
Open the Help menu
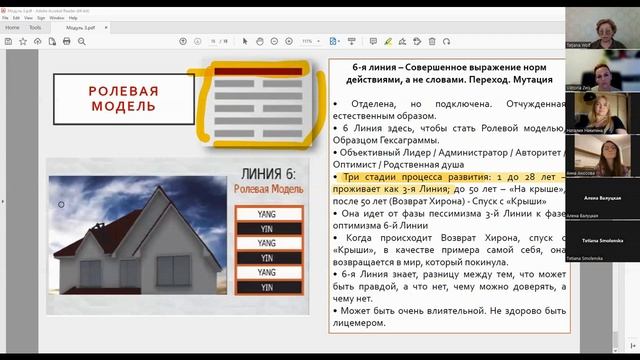click(73, 18)
